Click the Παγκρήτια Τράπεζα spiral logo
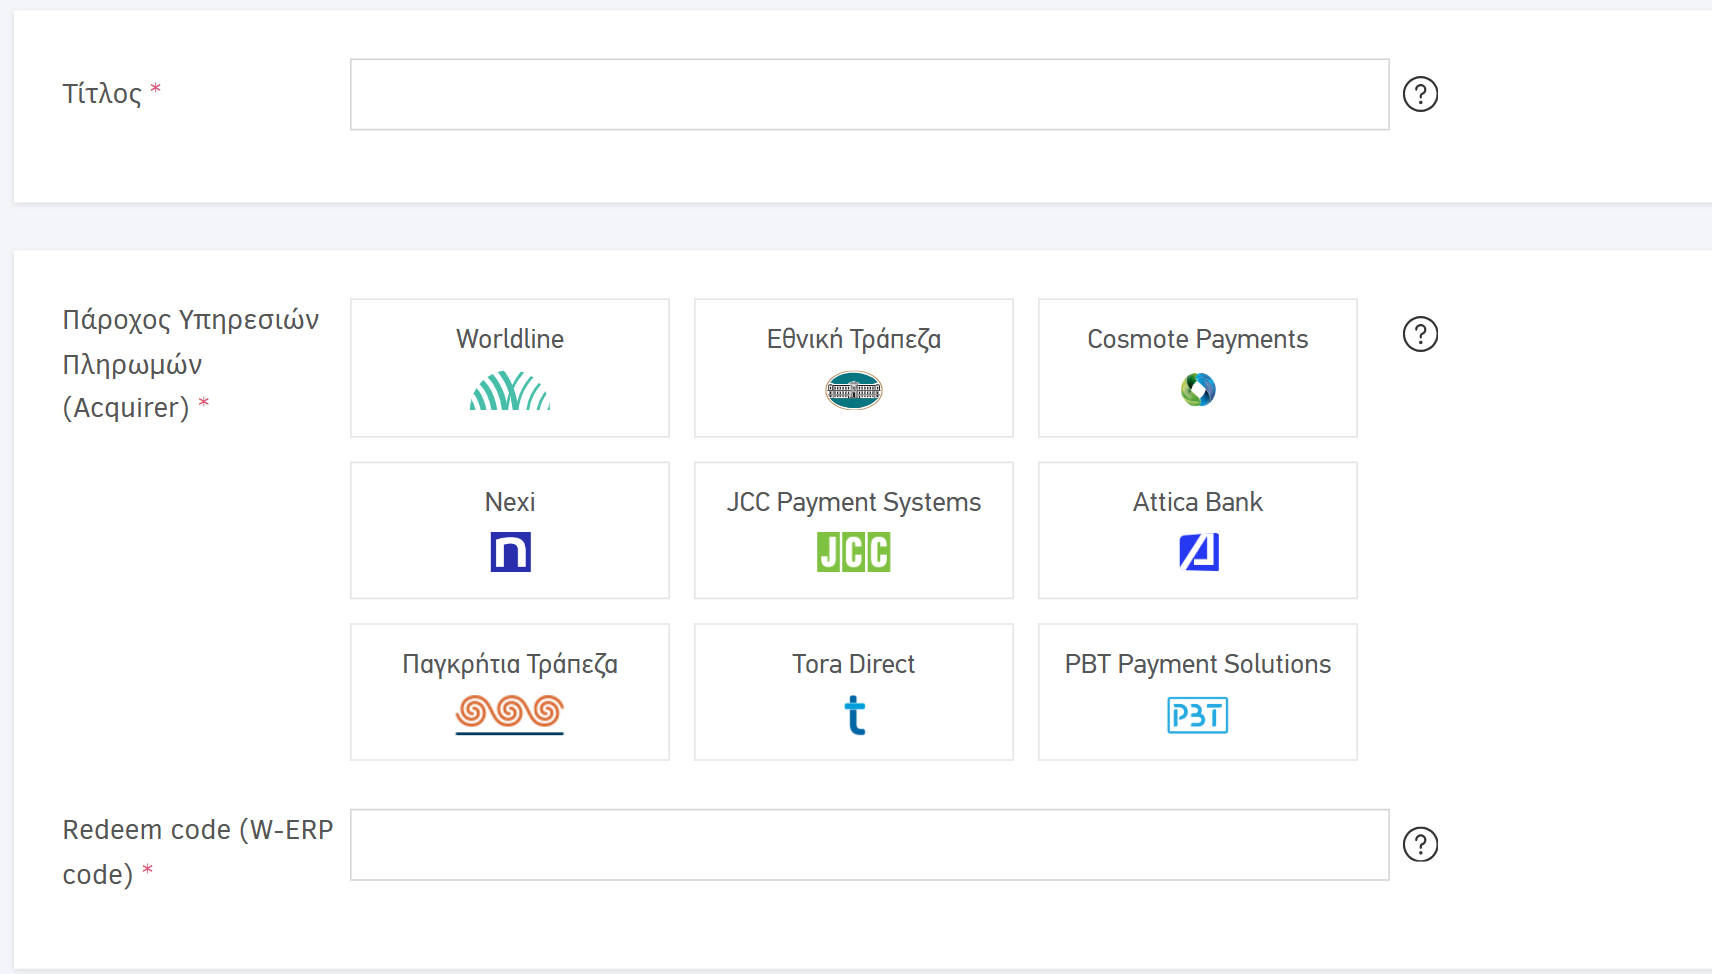The image size is (1712, 974). point(510,715)
